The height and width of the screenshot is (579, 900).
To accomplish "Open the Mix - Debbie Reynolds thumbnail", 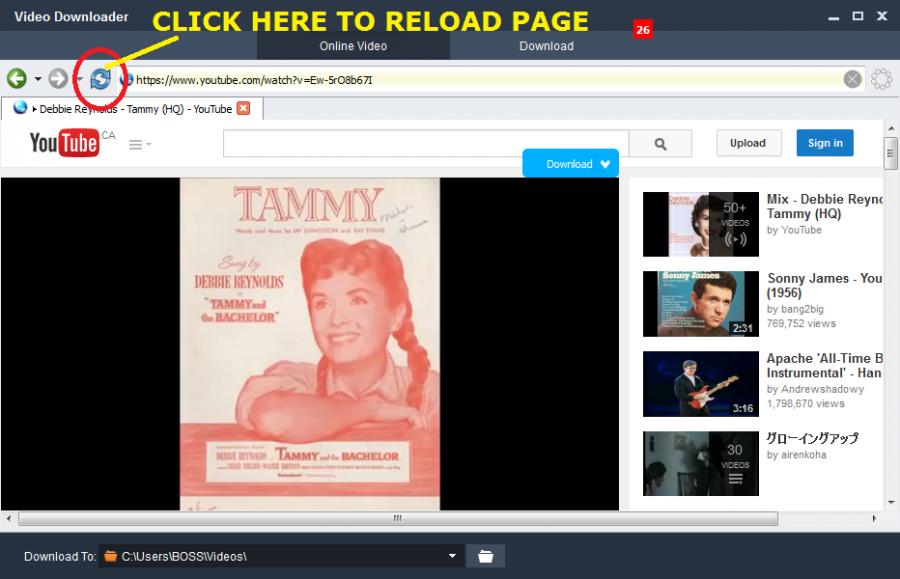I will coord(701,224).
